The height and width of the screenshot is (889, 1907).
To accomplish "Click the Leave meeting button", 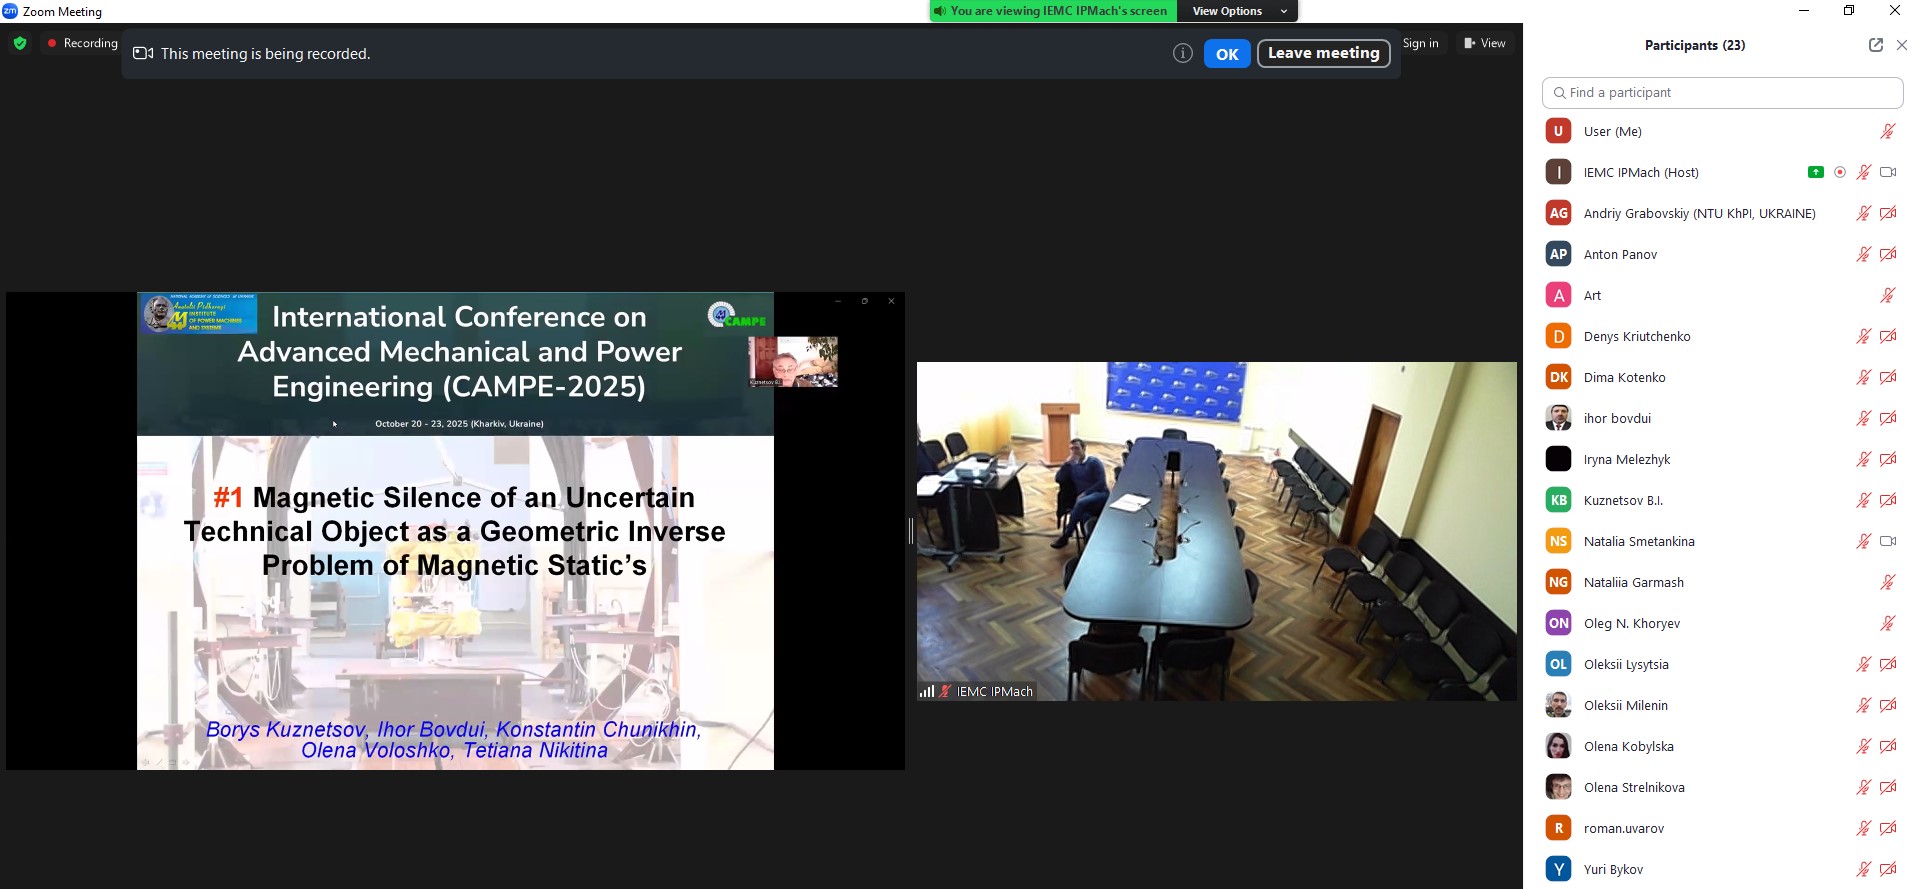I will click(x=1323, y=54).
